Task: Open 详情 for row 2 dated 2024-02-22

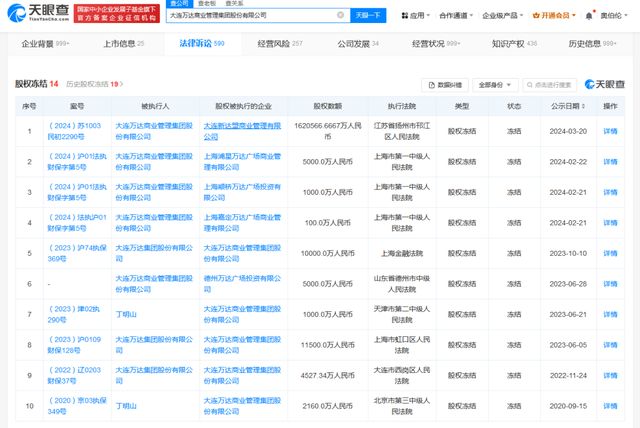Action: point(610,162)
